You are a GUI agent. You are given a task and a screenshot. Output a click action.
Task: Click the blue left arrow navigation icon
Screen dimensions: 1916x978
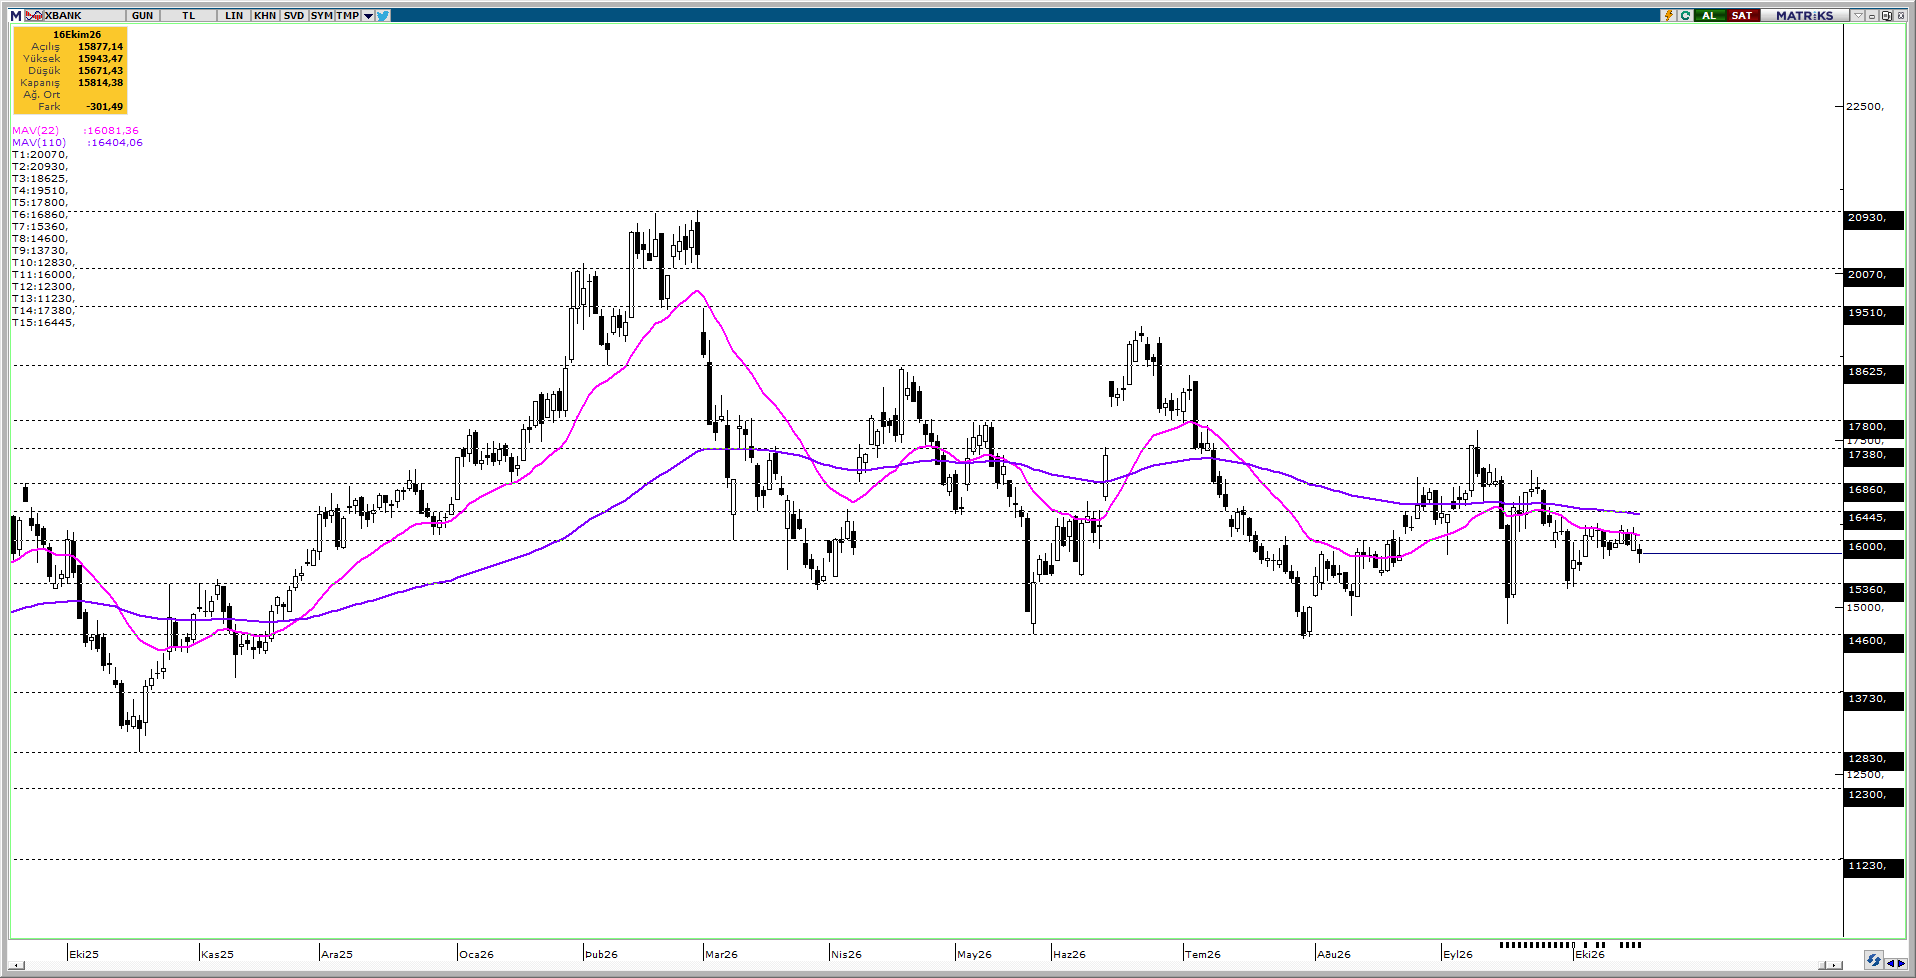(x=1890, y=963)
